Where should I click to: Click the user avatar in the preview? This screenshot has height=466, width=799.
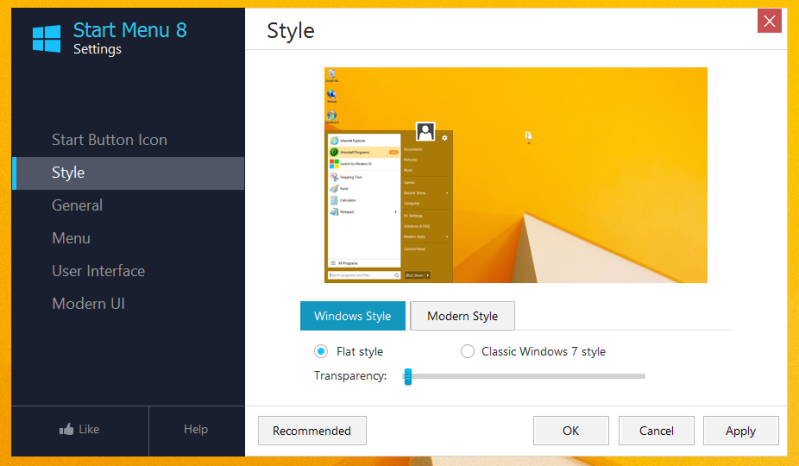pos(425,132)
